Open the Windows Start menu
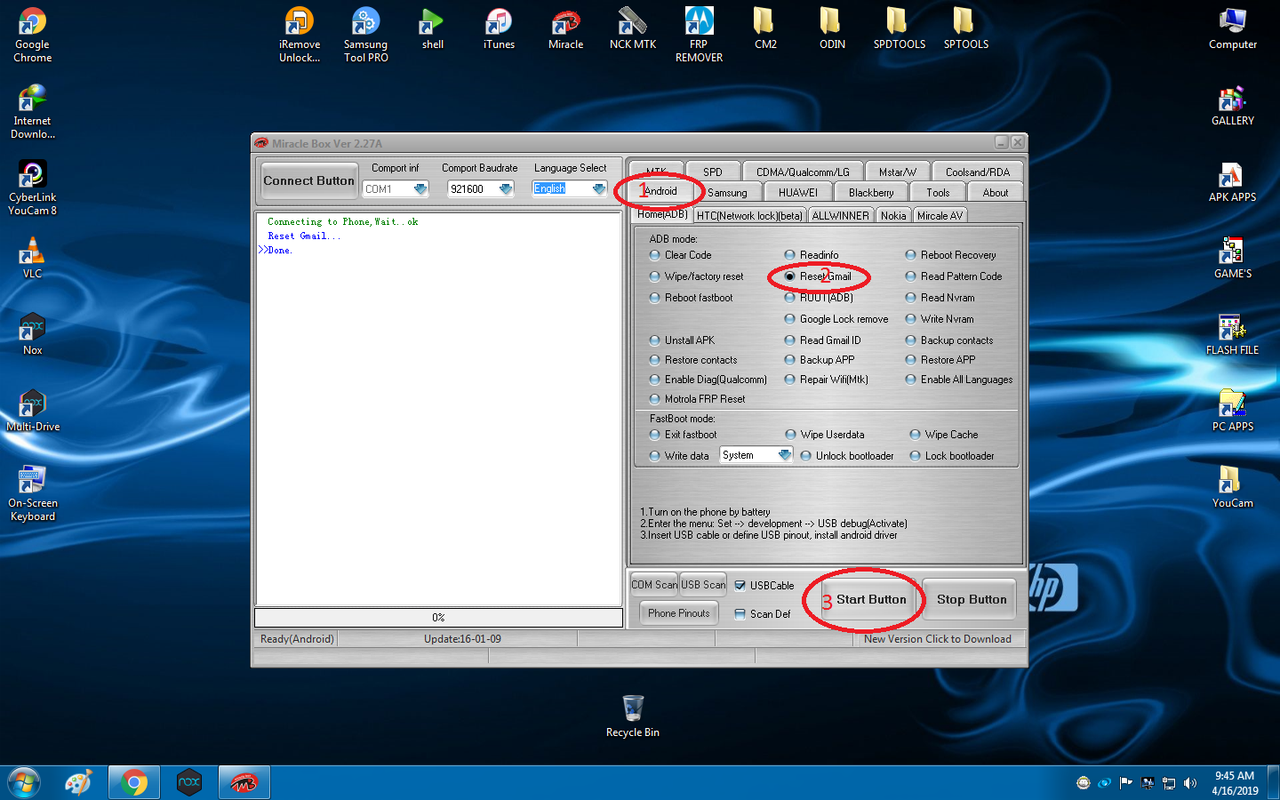The width and height of the screenshot is (1280, 800). tap(24, 782)
